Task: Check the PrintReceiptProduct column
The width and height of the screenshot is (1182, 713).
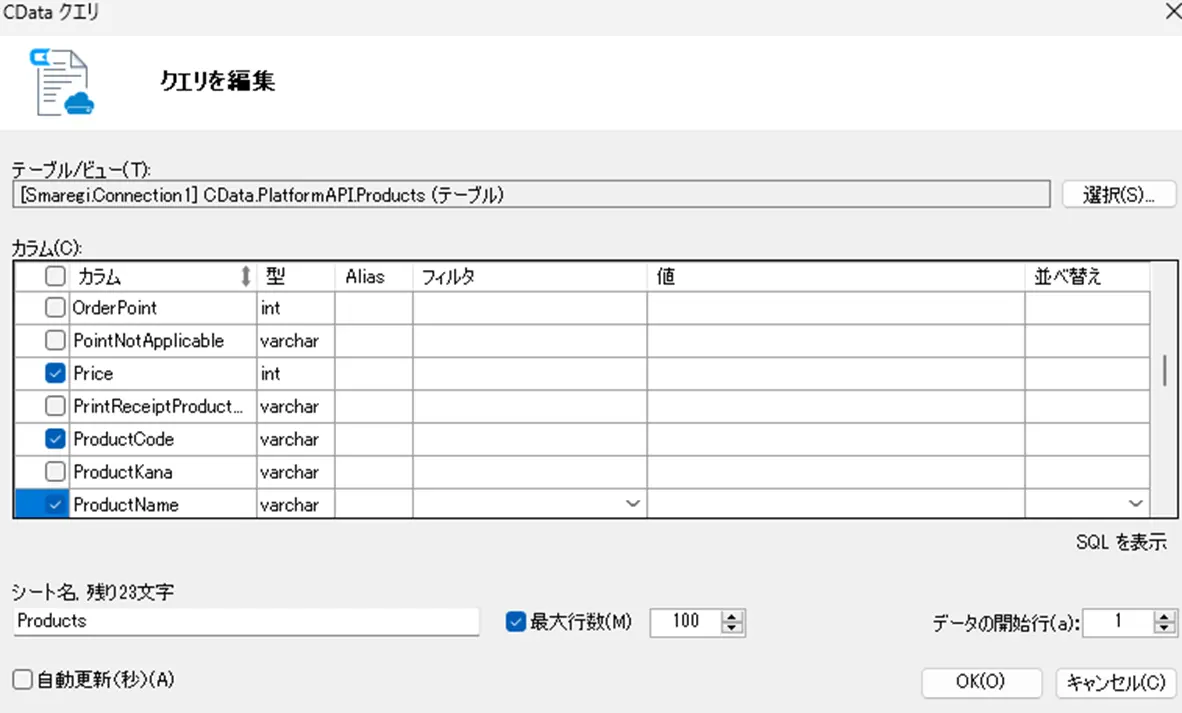Action: click(56, 406)
